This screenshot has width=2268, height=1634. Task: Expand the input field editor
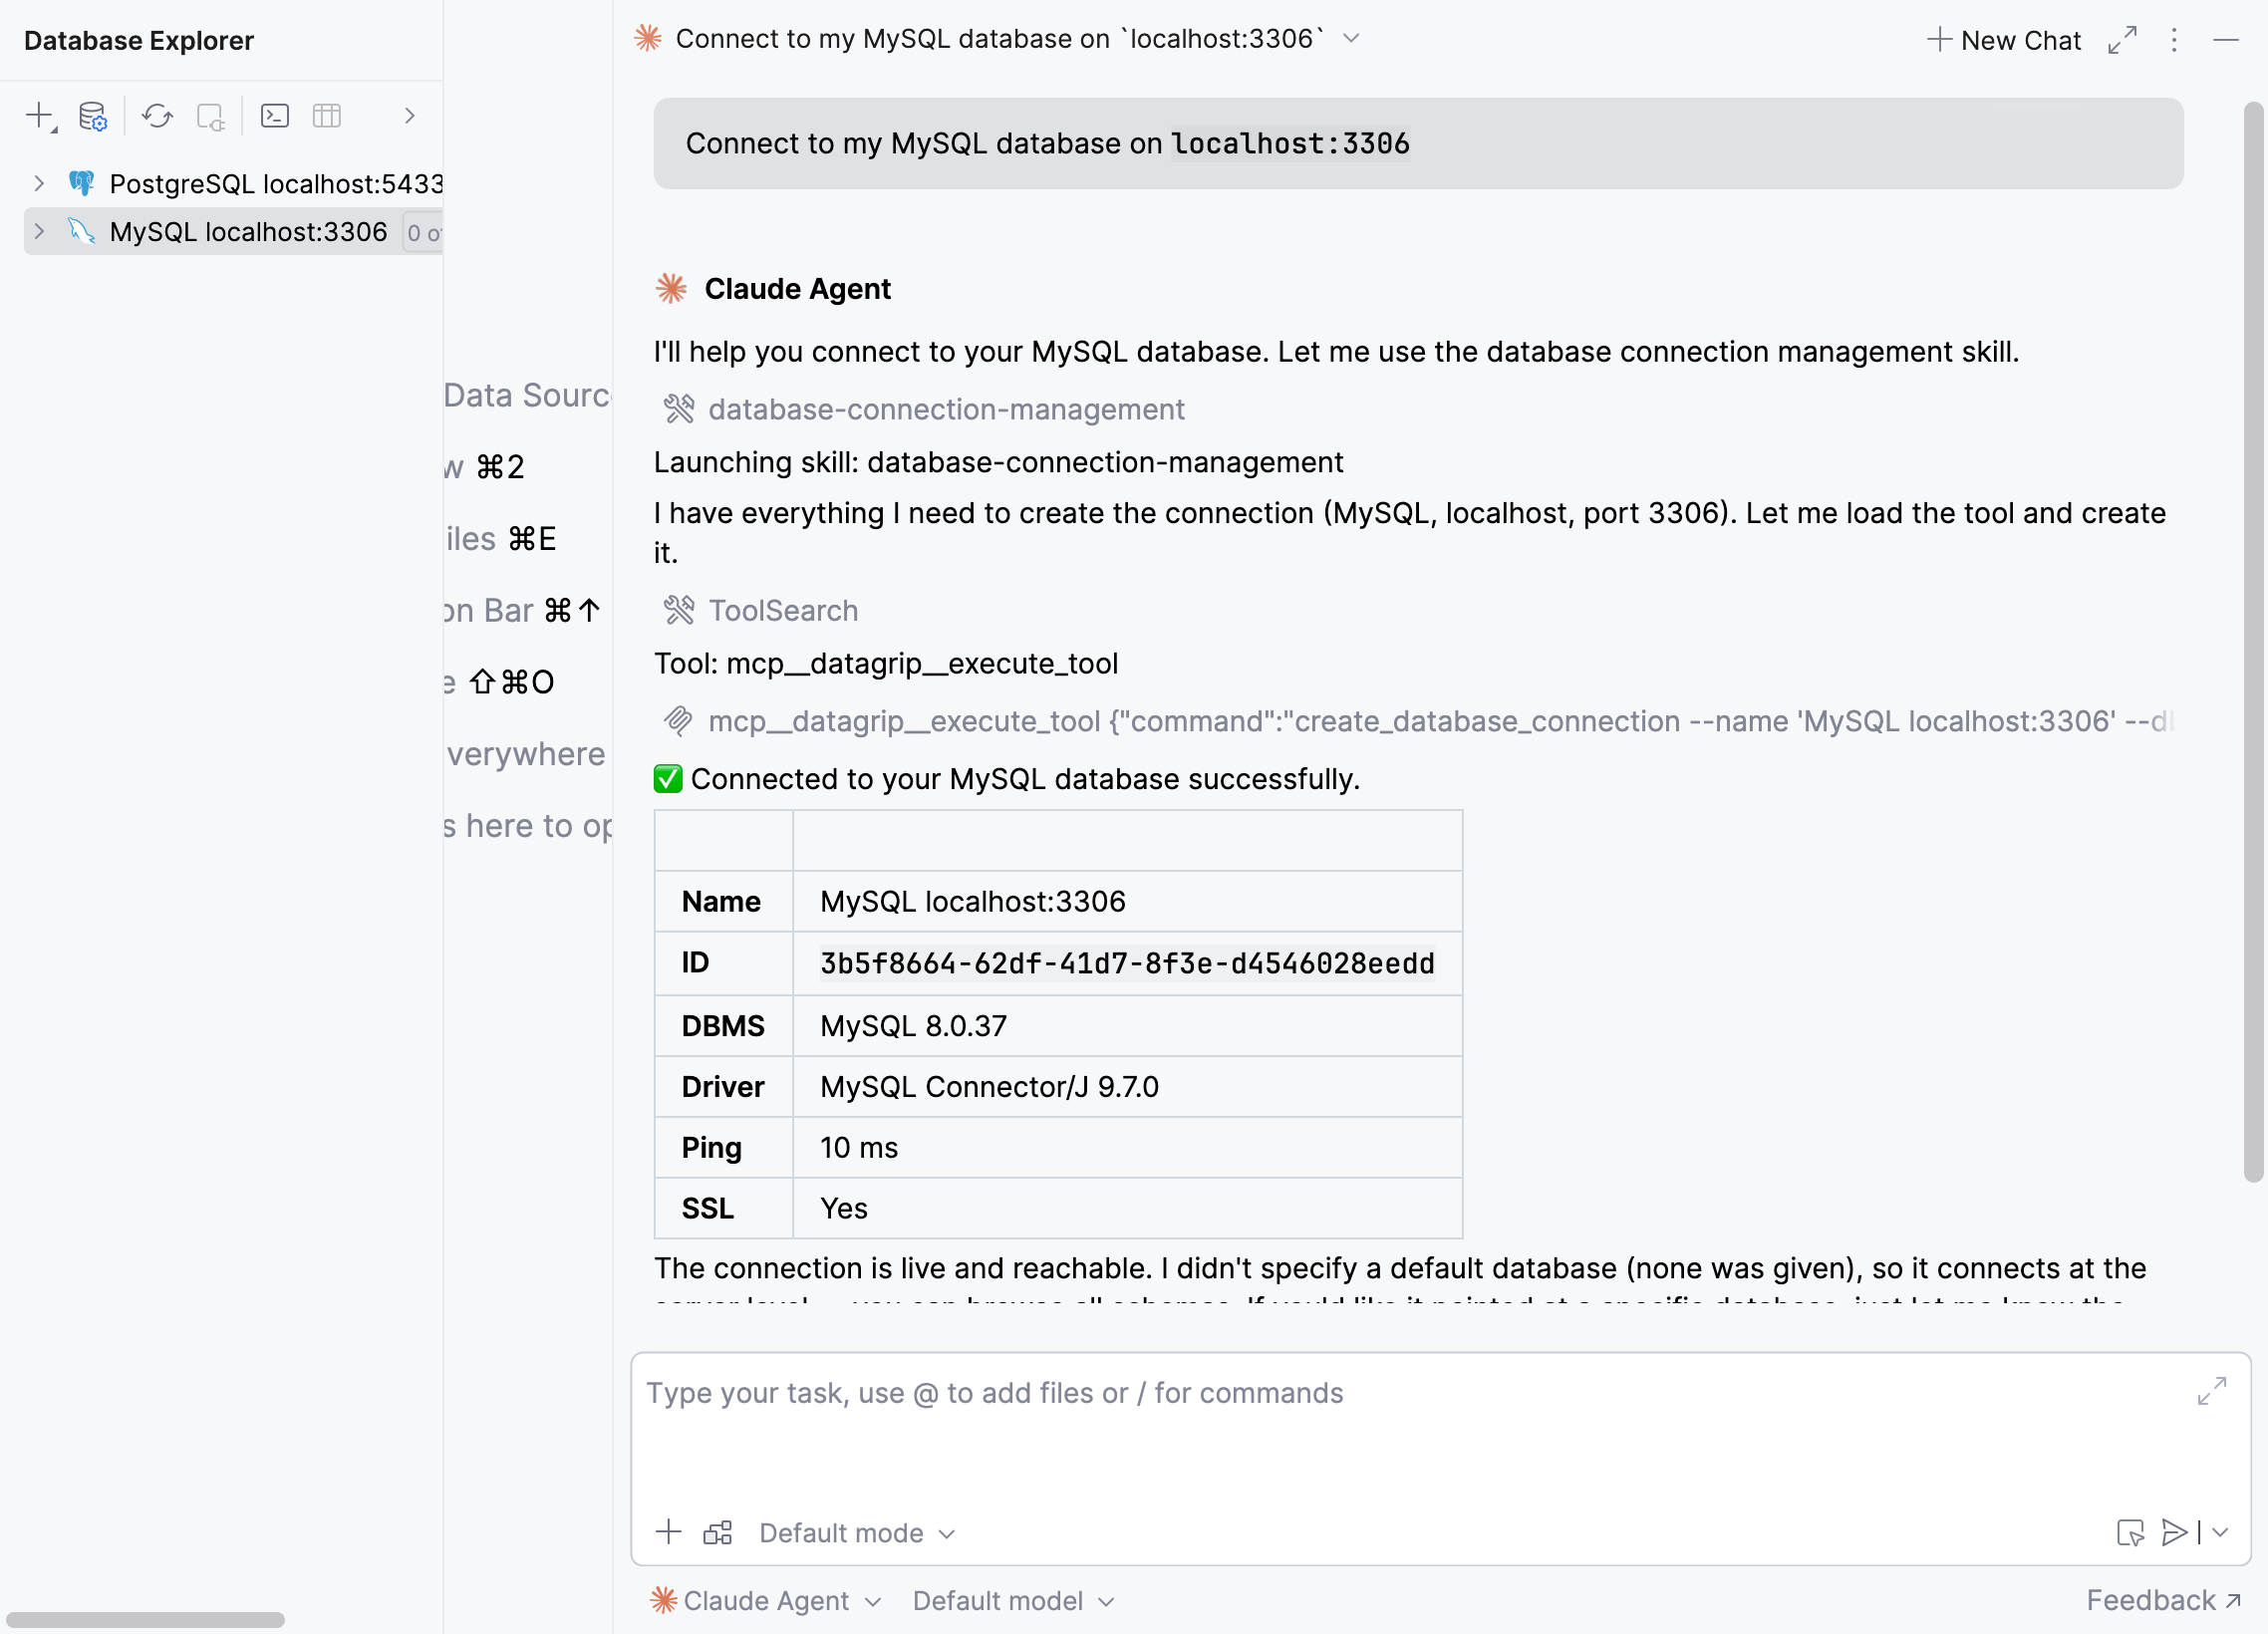[x=2212, y=1391]
